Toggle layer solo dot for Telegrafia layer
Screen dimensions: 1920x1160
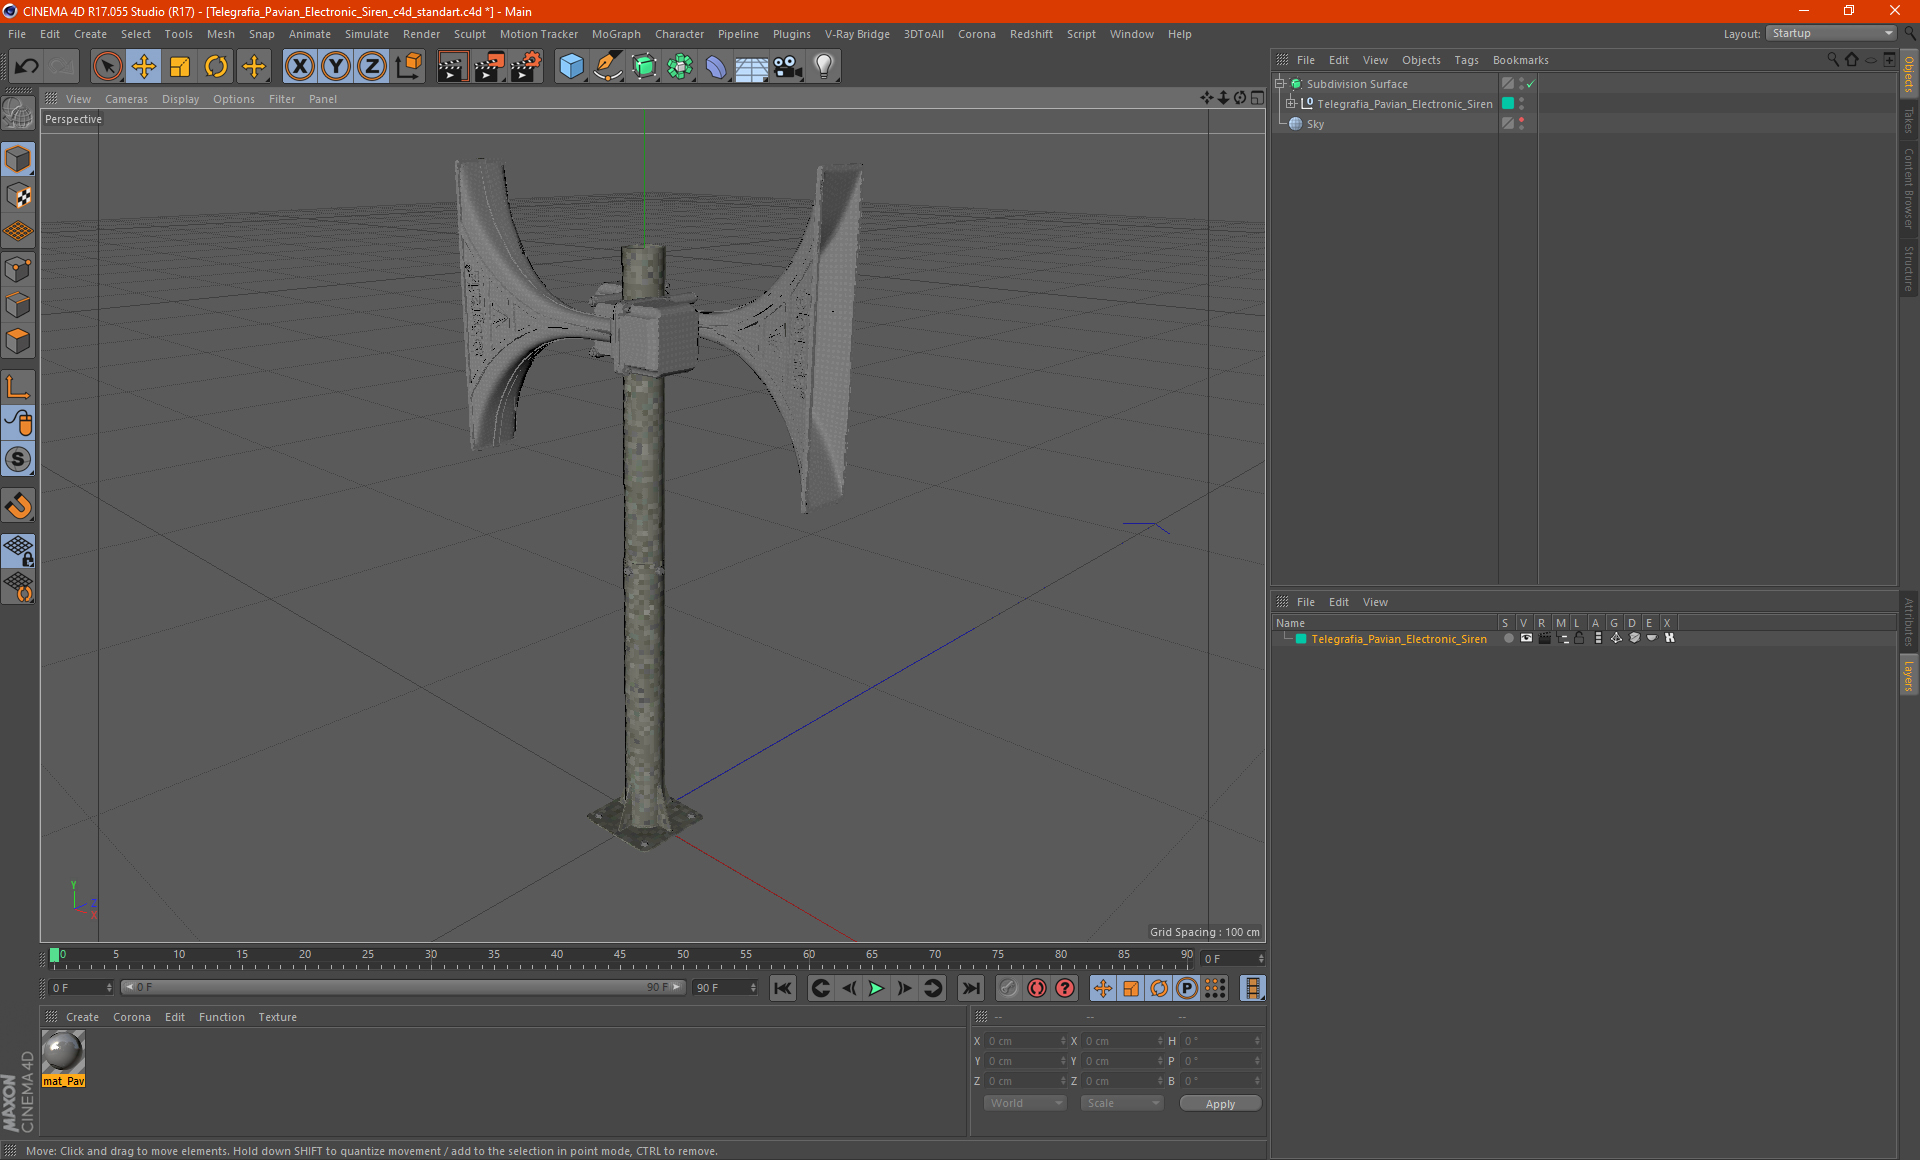[1508, 638]
